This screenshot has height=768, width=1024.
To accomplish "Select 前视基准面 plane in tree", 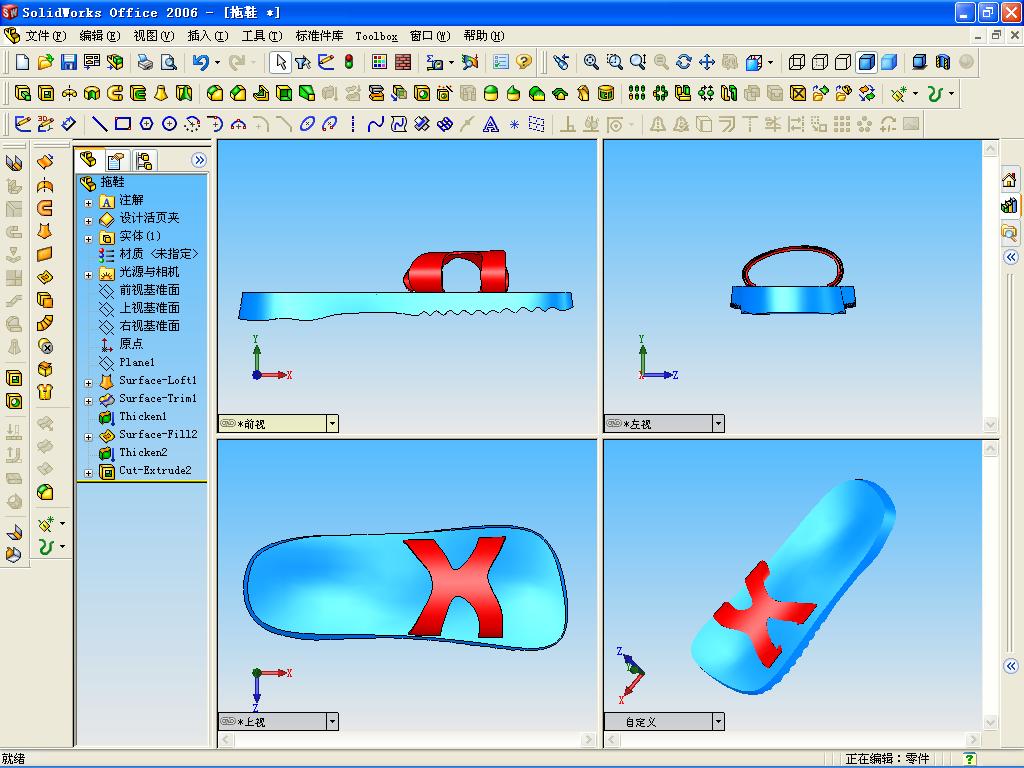I will 149,290.
